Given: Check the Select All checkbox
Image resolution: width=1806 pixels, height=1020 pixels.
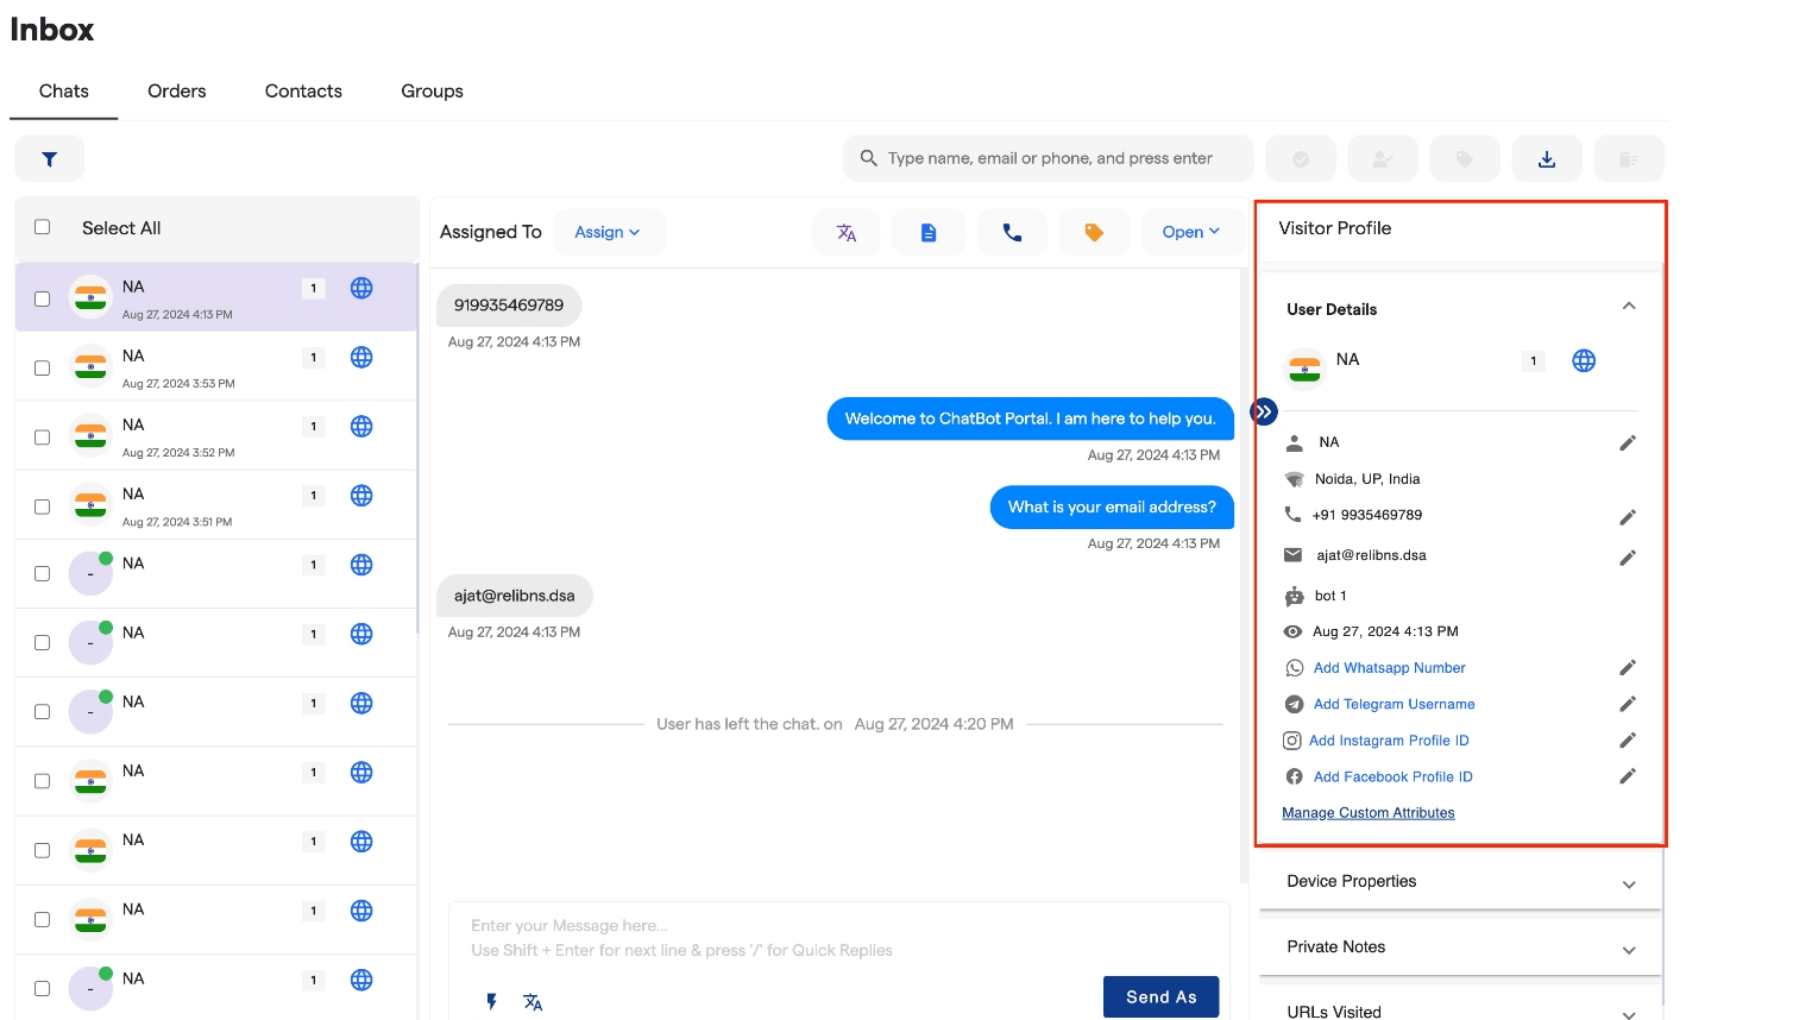Looking at the screenshot, I should [x=42, y=227].
